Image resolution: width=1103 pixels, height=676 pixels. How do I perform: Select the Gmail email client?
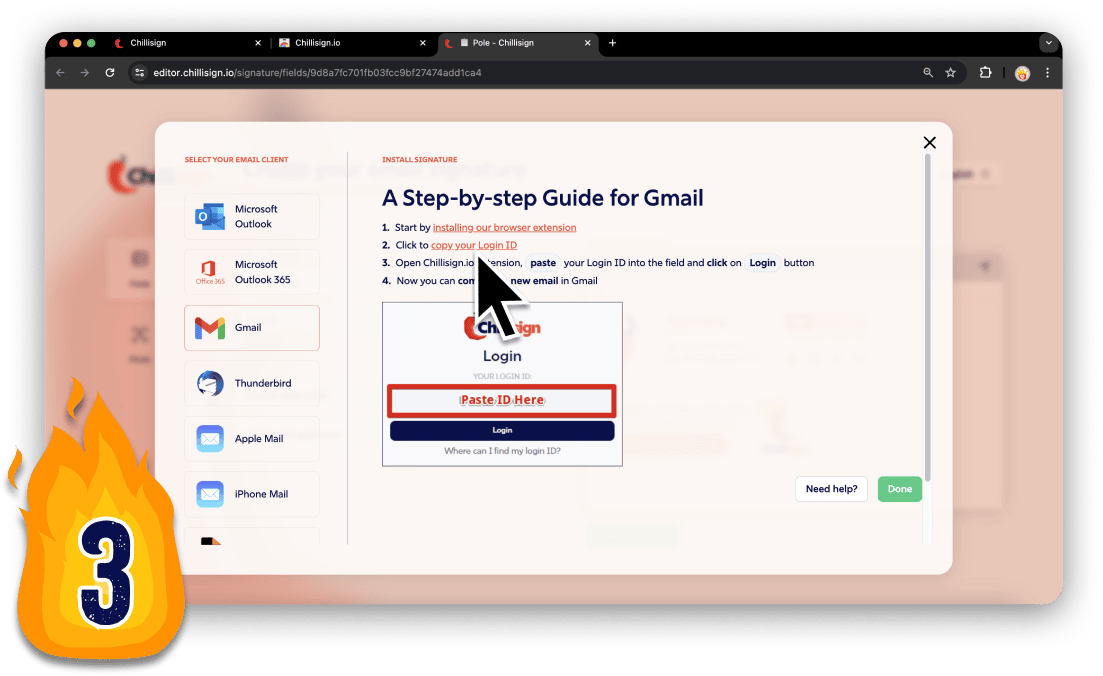[x=252, y=328]
